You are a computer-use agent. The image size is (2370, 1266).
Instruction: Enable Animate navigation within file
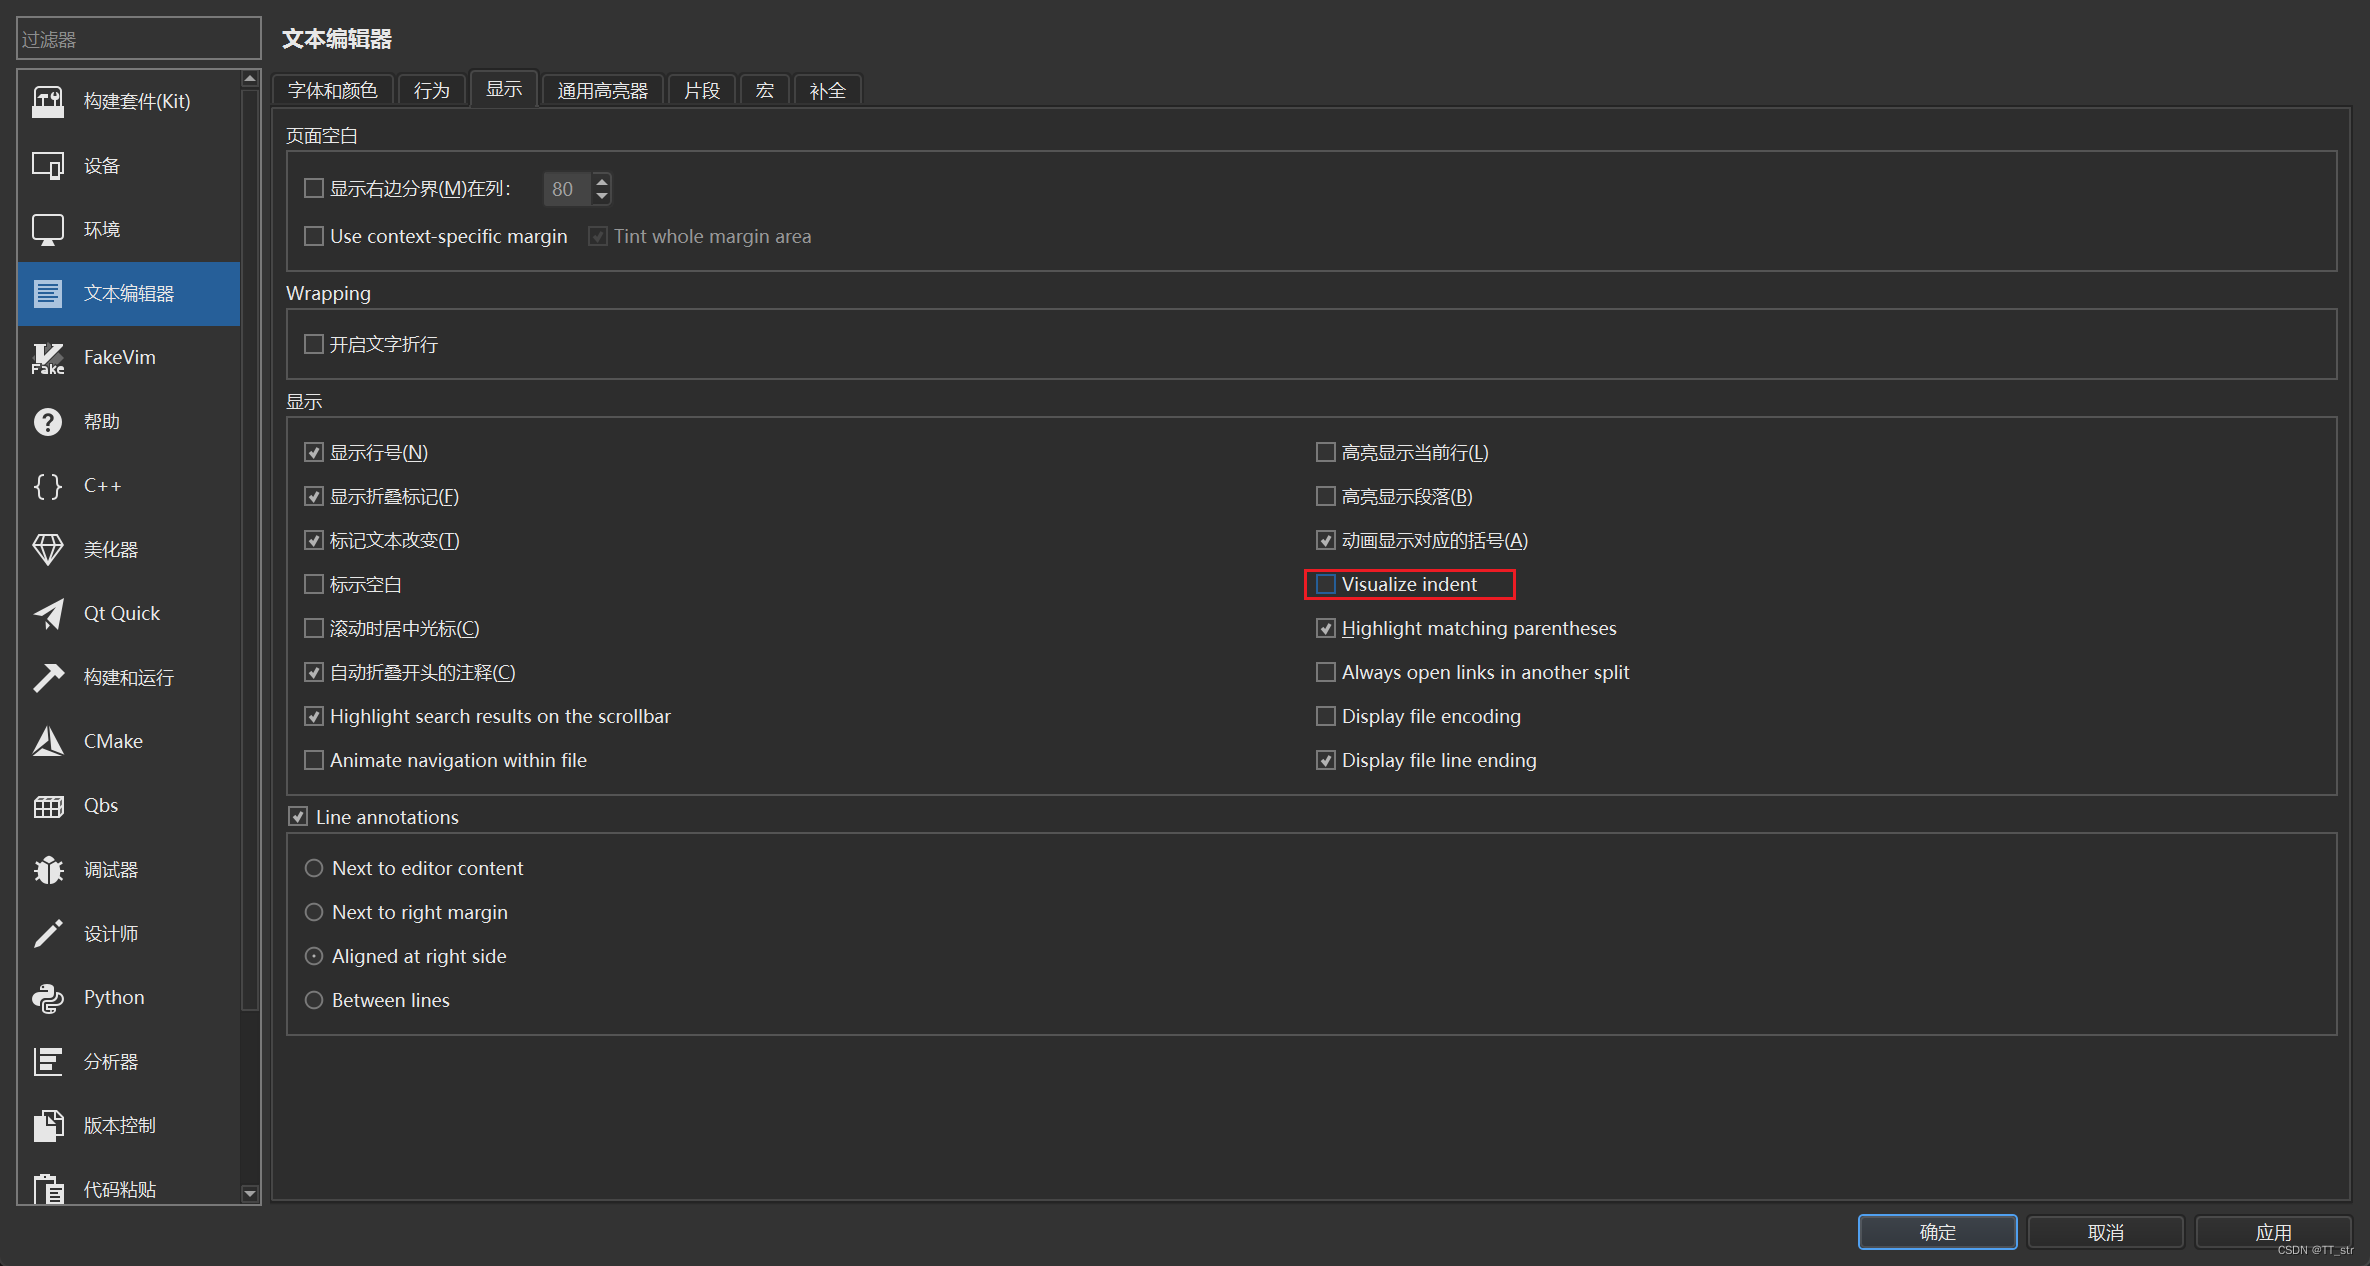pos(314,760)
